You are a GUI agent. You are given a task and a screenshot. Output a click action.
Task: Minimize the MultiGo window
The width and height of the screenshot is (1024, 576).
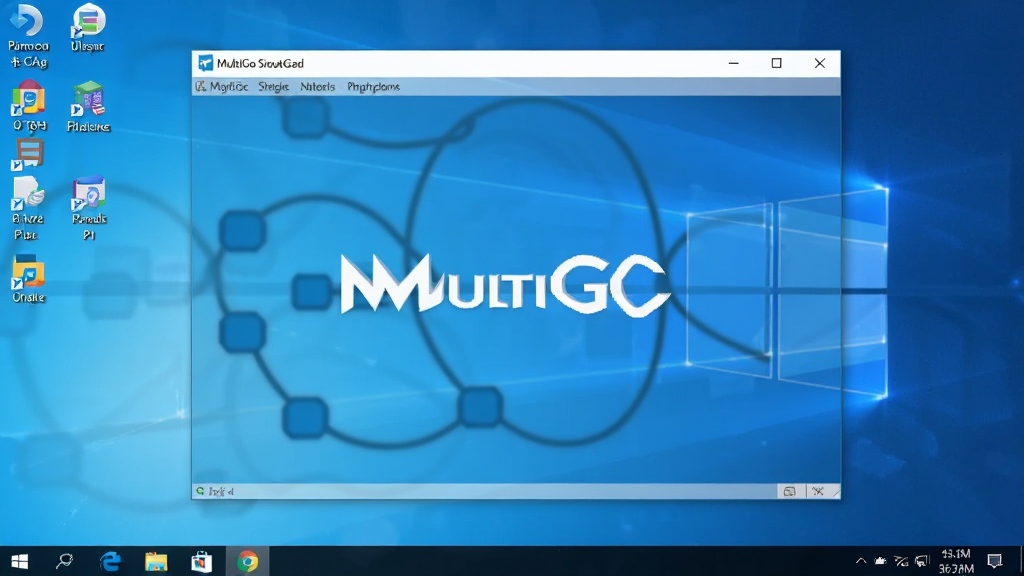(733, 63)
